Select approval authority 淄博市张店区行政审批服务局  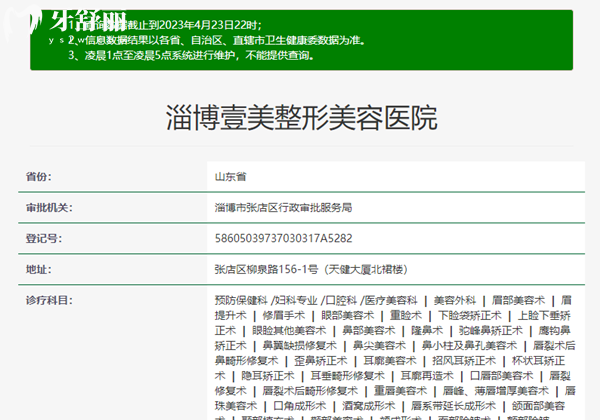pos(283,208)
